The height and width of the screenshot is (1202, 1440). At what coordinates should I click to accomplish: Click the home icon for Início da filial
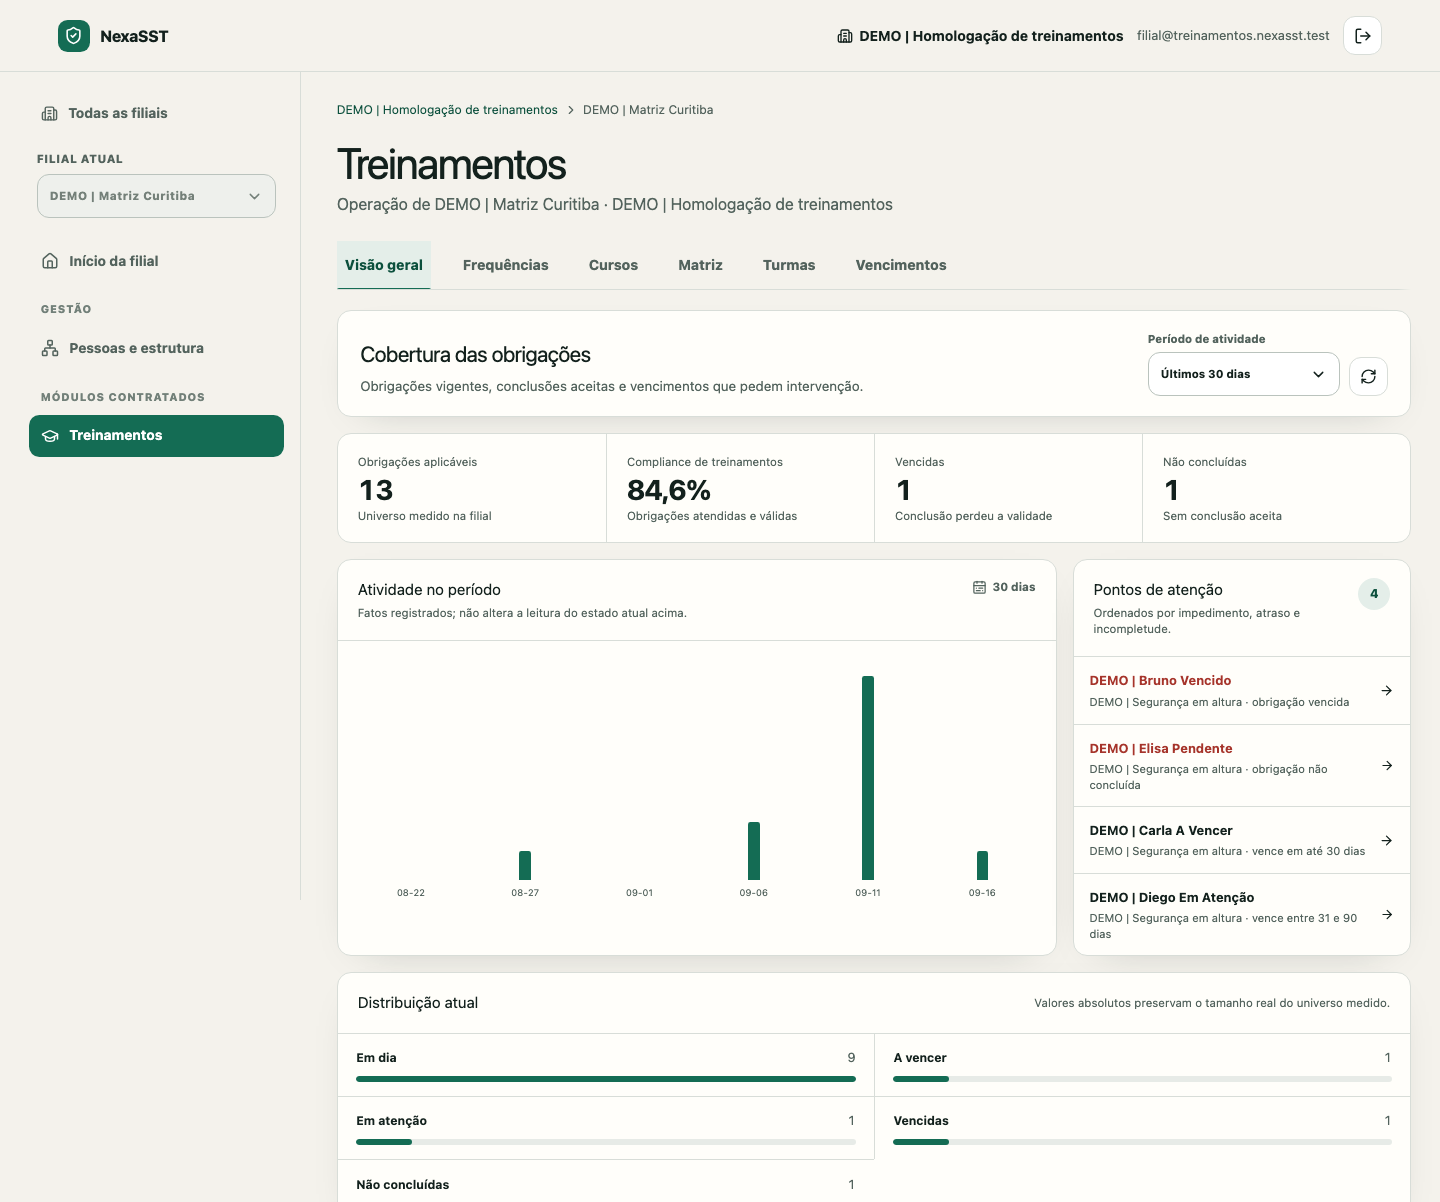click(x=50, y=261)
